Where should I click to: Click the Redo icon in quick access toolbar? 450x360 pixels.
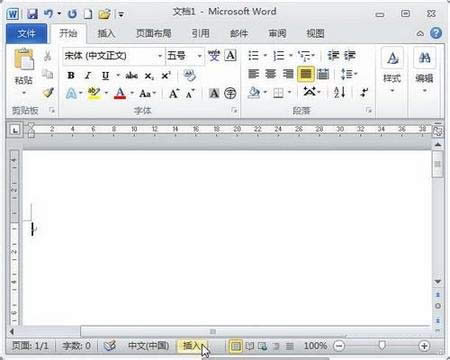tap(72, 14)
